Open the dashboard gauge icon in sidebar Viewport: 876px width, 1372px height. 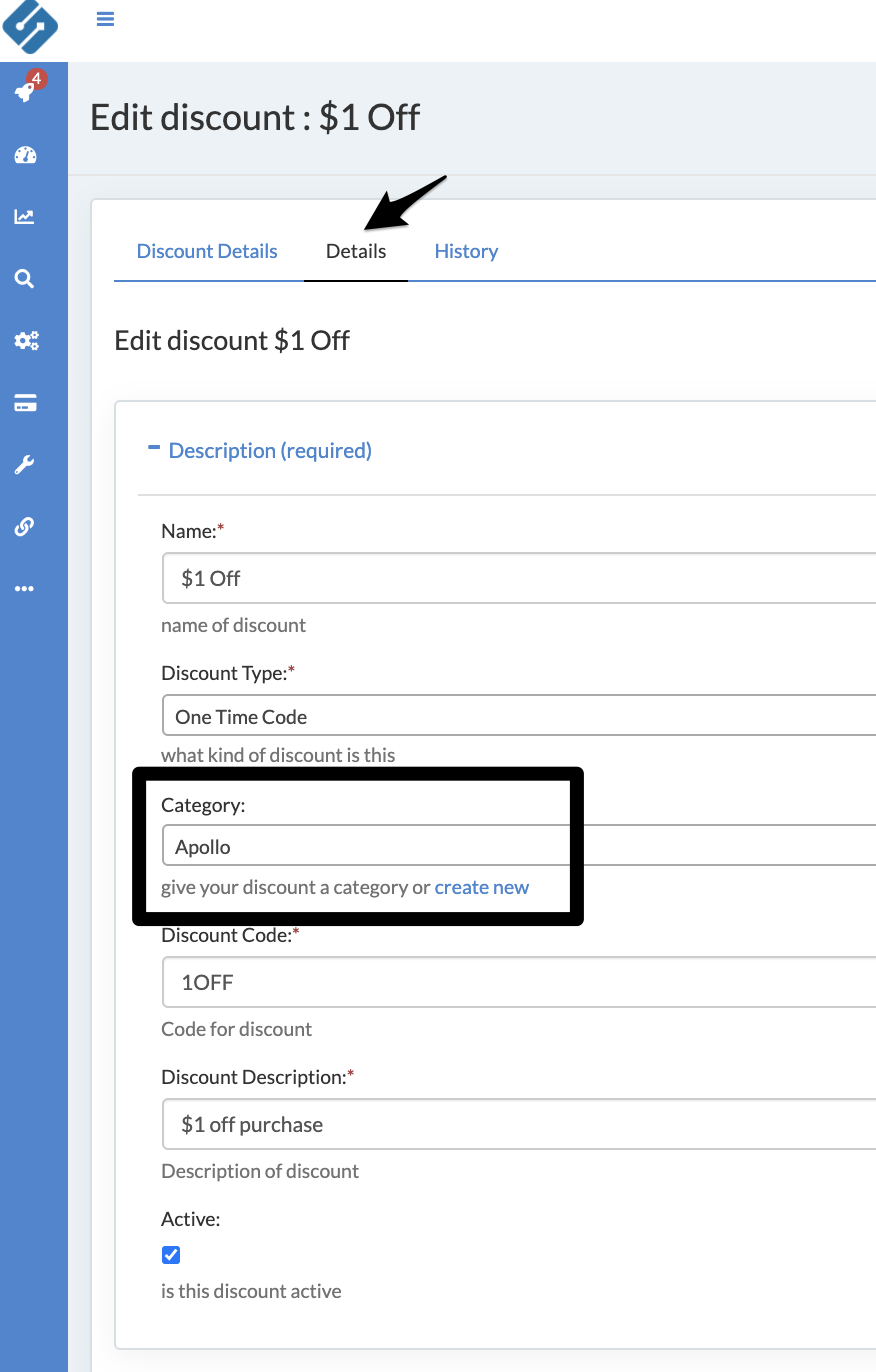coord(25,155)
